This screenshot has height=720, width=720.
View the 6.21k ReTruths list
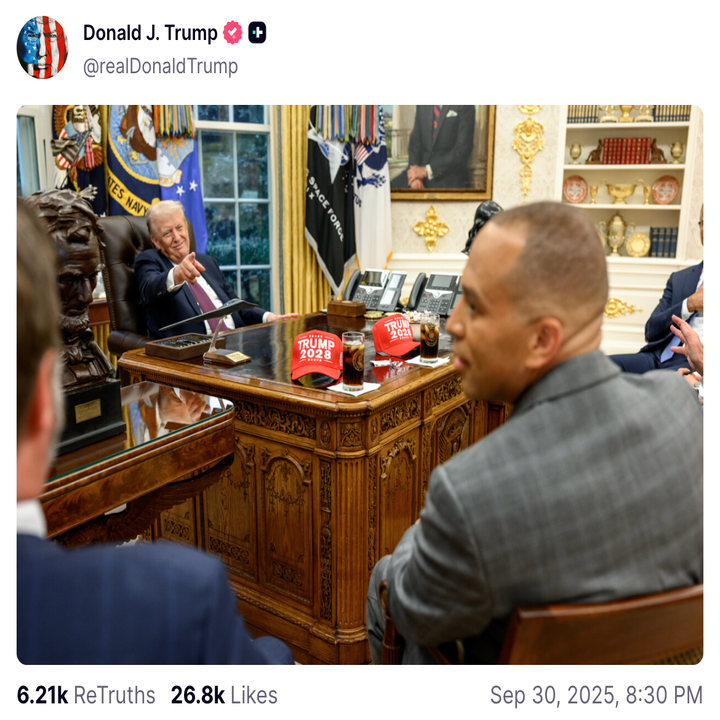click(x=86, y=695)
